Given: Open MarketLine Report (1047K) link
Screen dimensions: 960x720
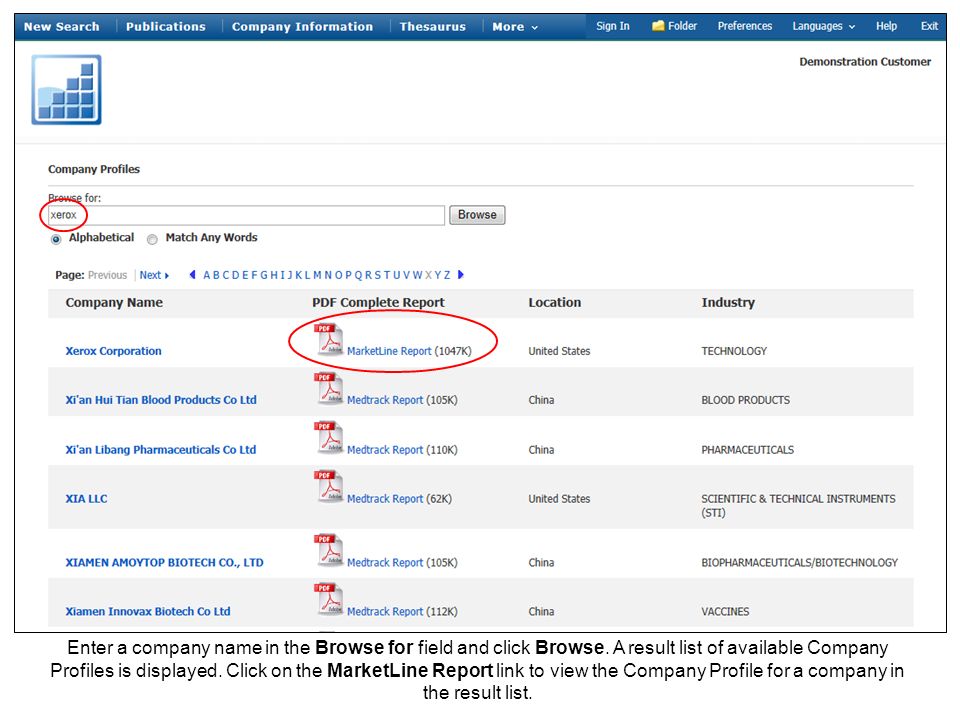Looking at the screenshot, I should tap(389, 351).
